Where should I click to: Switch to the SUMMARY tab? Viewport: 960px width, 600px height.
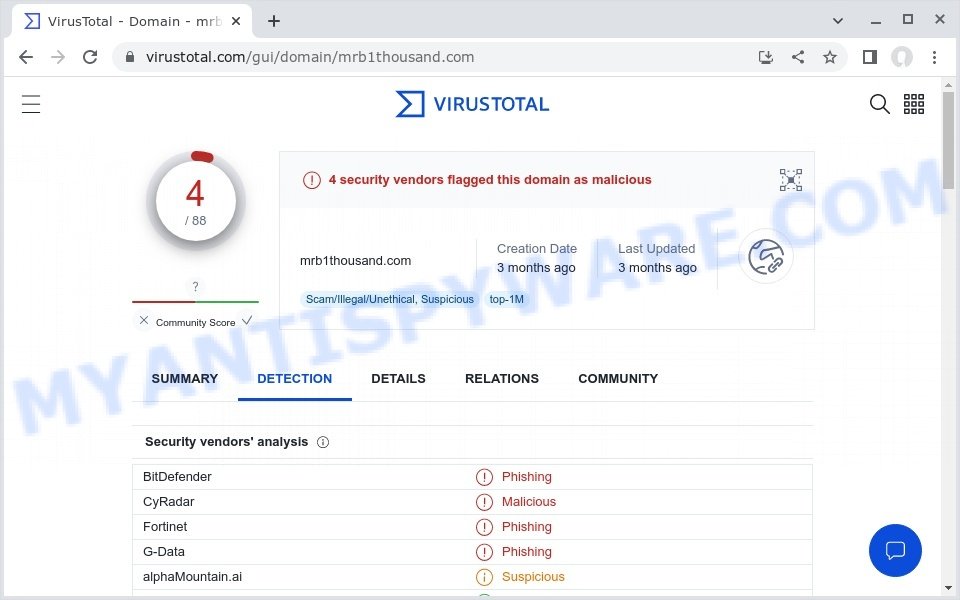point(184,379)
